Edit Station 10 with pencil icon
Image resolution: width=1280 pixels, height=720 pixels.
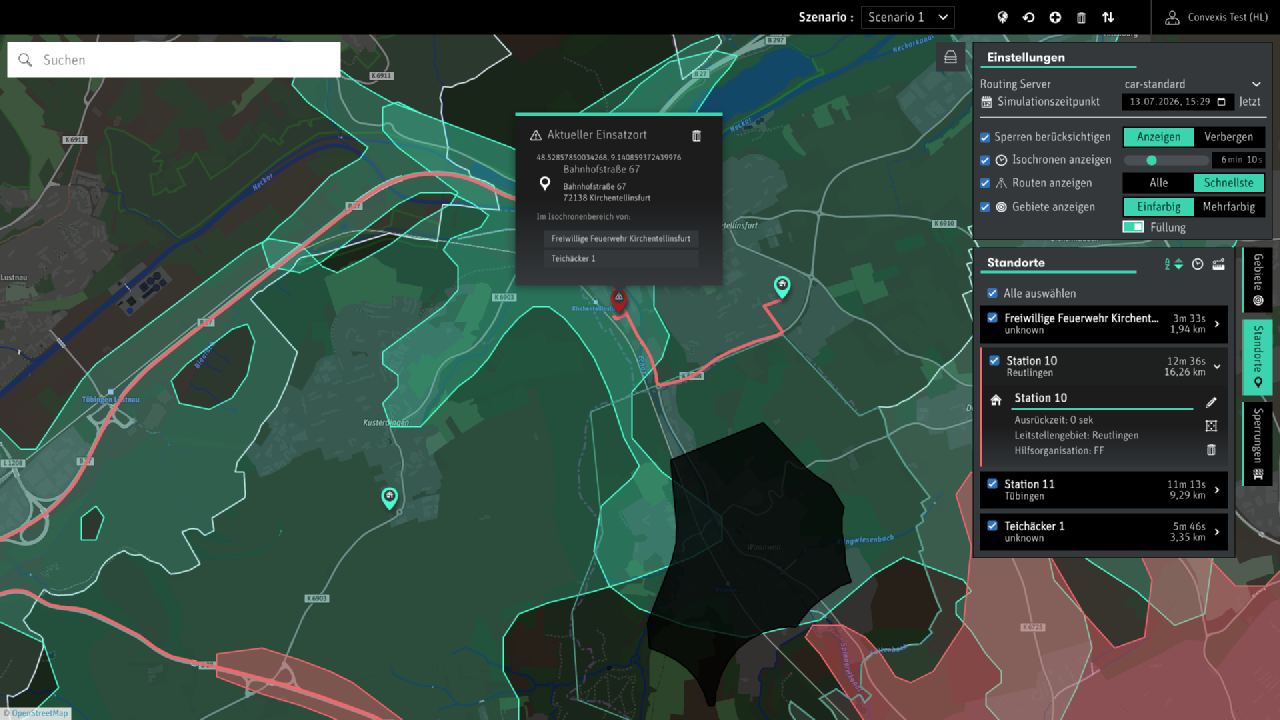point(1211,402)
